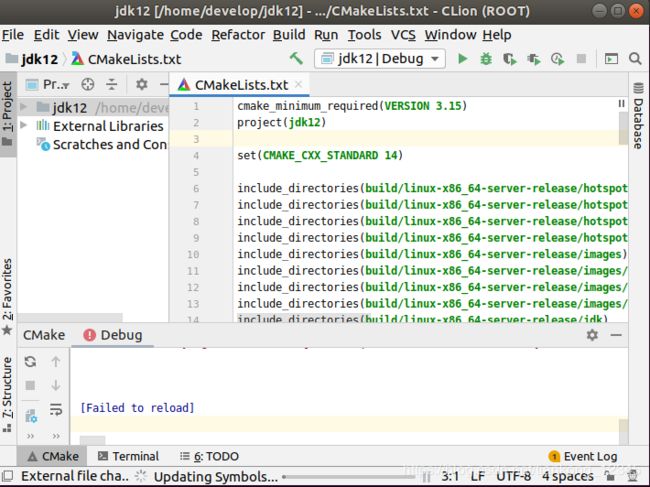Open jdk12 | Debug configuration dropdown
This screenshot has height=487, width=650.
[x=380, y=59]
